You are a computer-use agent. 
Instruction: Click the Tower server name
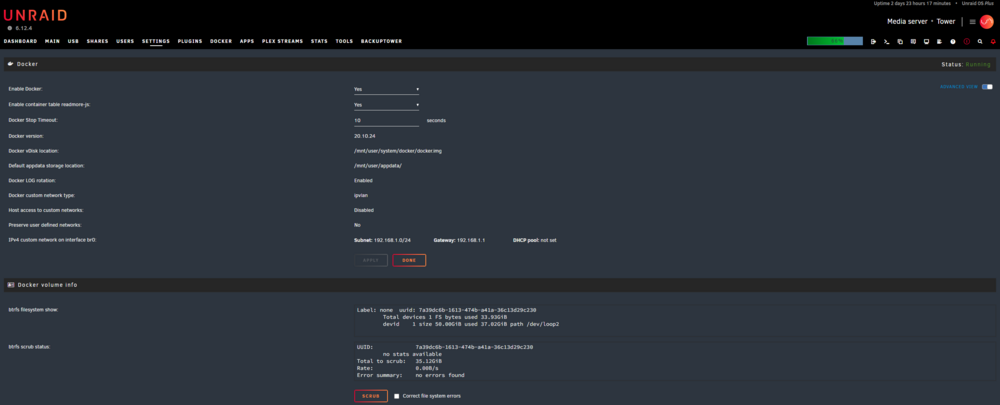(946, 22)
